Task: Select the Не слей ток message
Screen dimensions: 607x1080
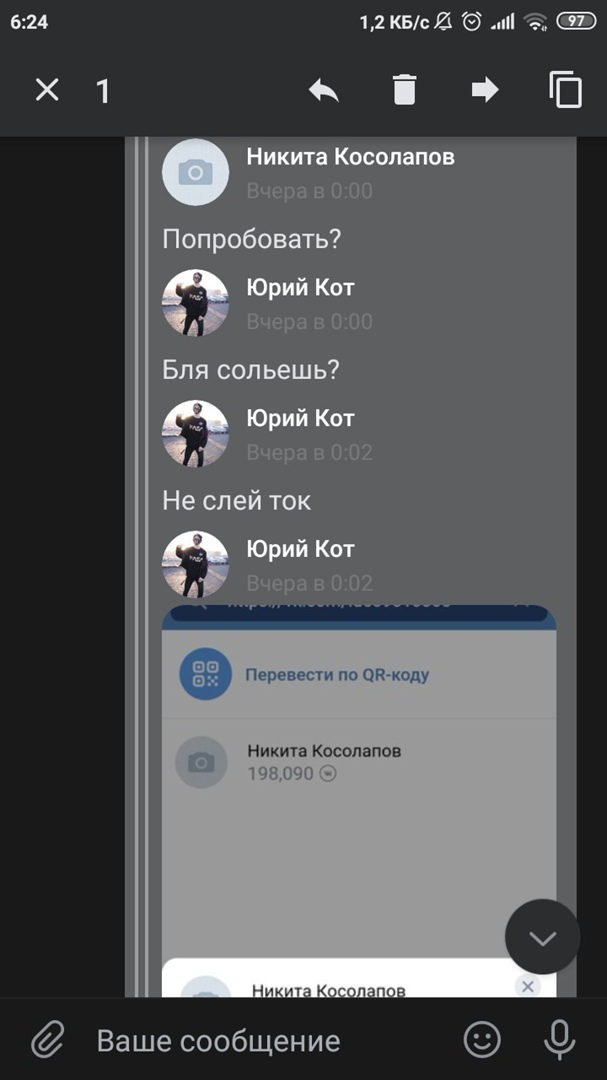Action: coord(236,501)
